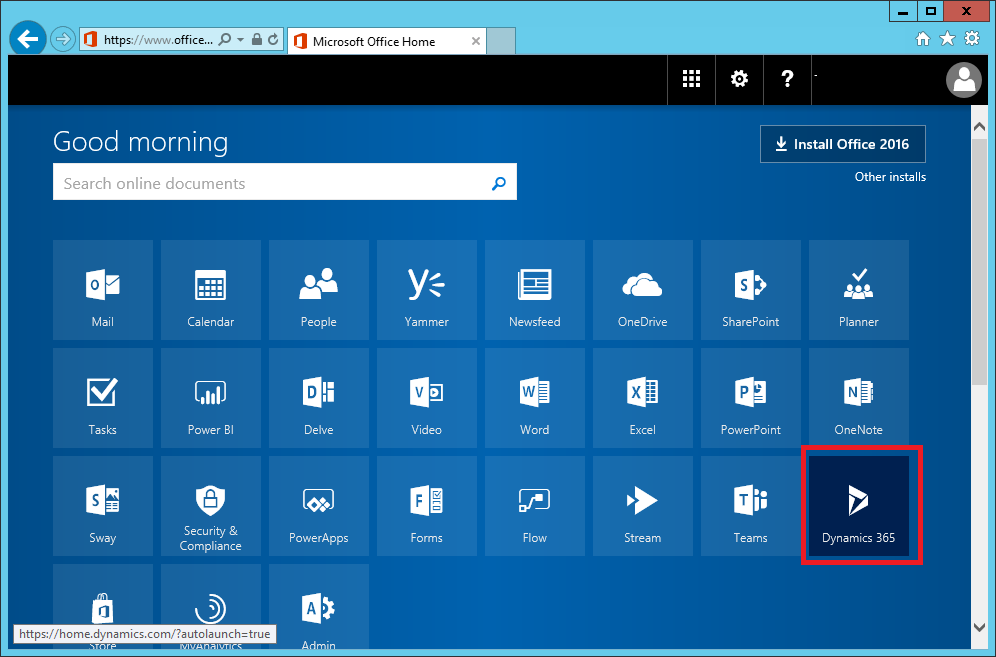
Task: Open the Delve tile
Action: (319, 398)
